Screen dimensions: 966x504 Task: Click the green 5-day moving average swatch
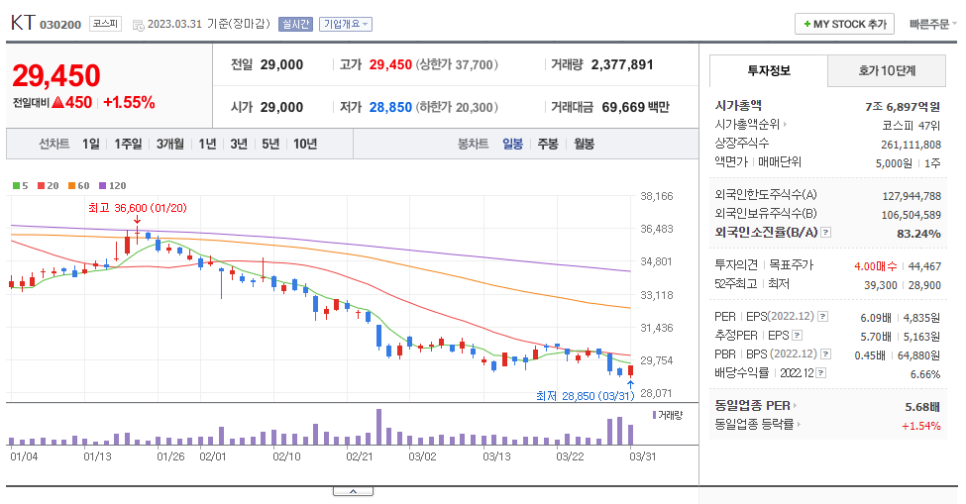click(x=16, y=185)
